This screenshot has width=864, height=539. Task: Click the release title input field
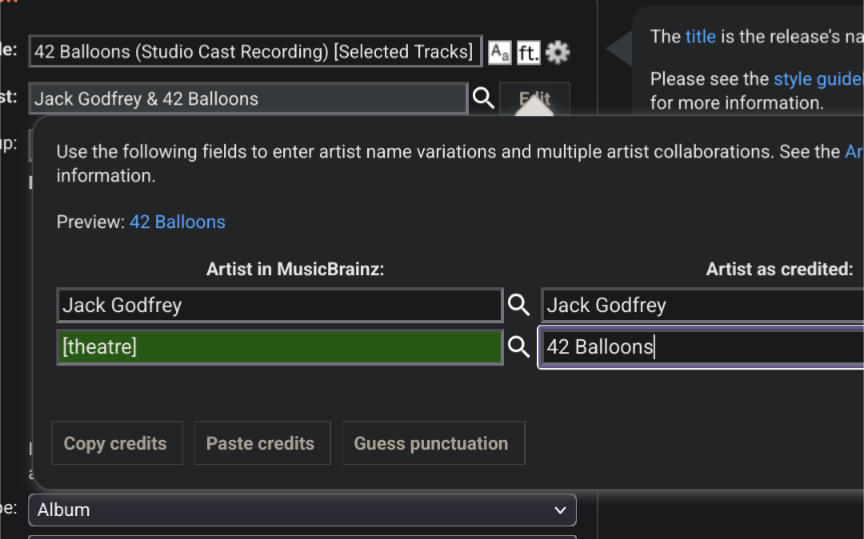pyautogui.click(x=256, y=51)
